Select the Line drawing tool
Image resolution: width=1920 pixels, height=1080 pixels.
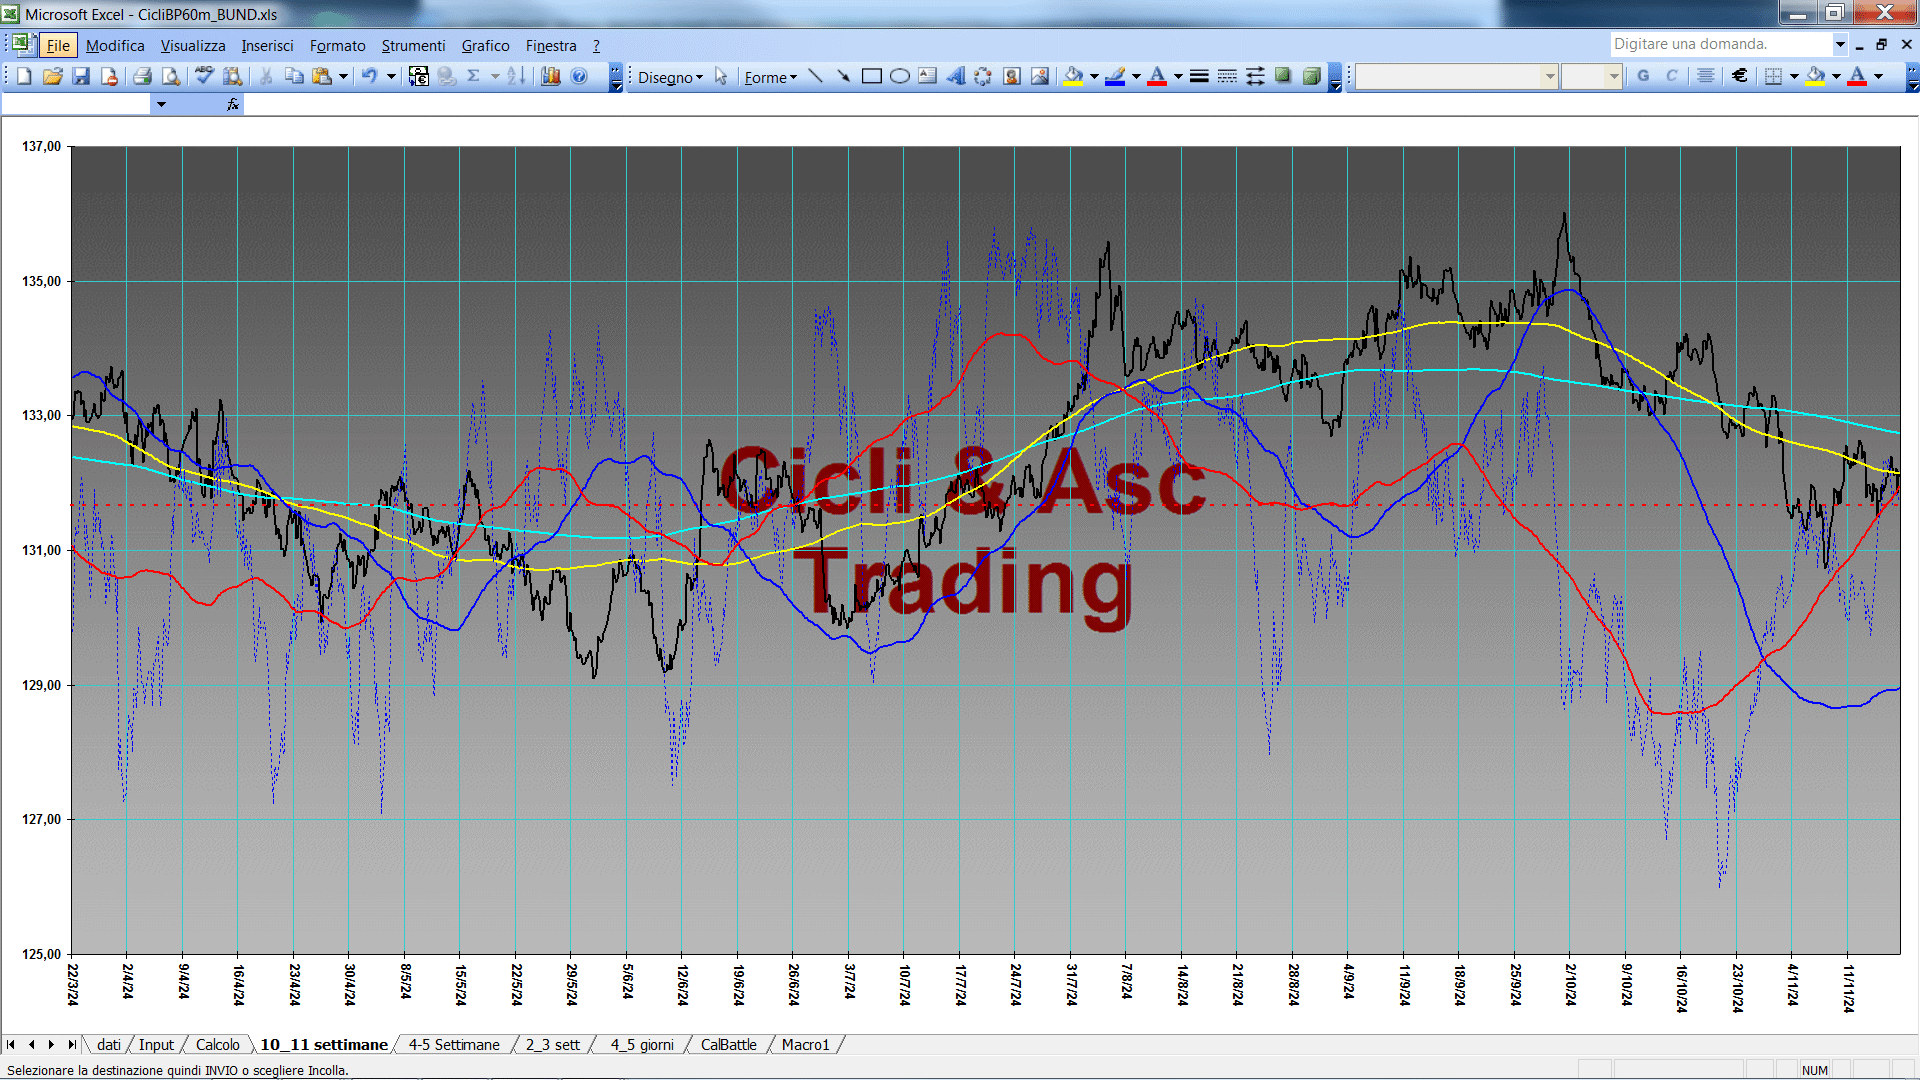(816, 76)
